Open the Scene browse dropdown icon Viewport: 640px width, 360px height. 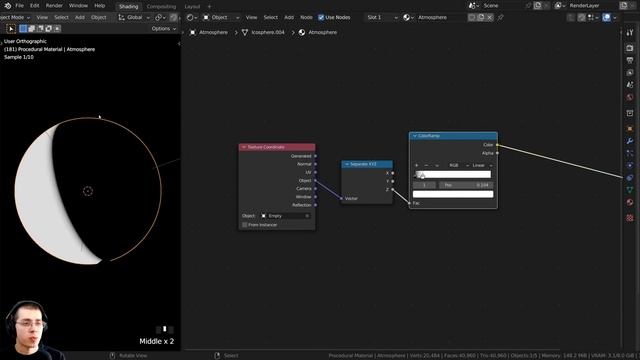point(473,6)
